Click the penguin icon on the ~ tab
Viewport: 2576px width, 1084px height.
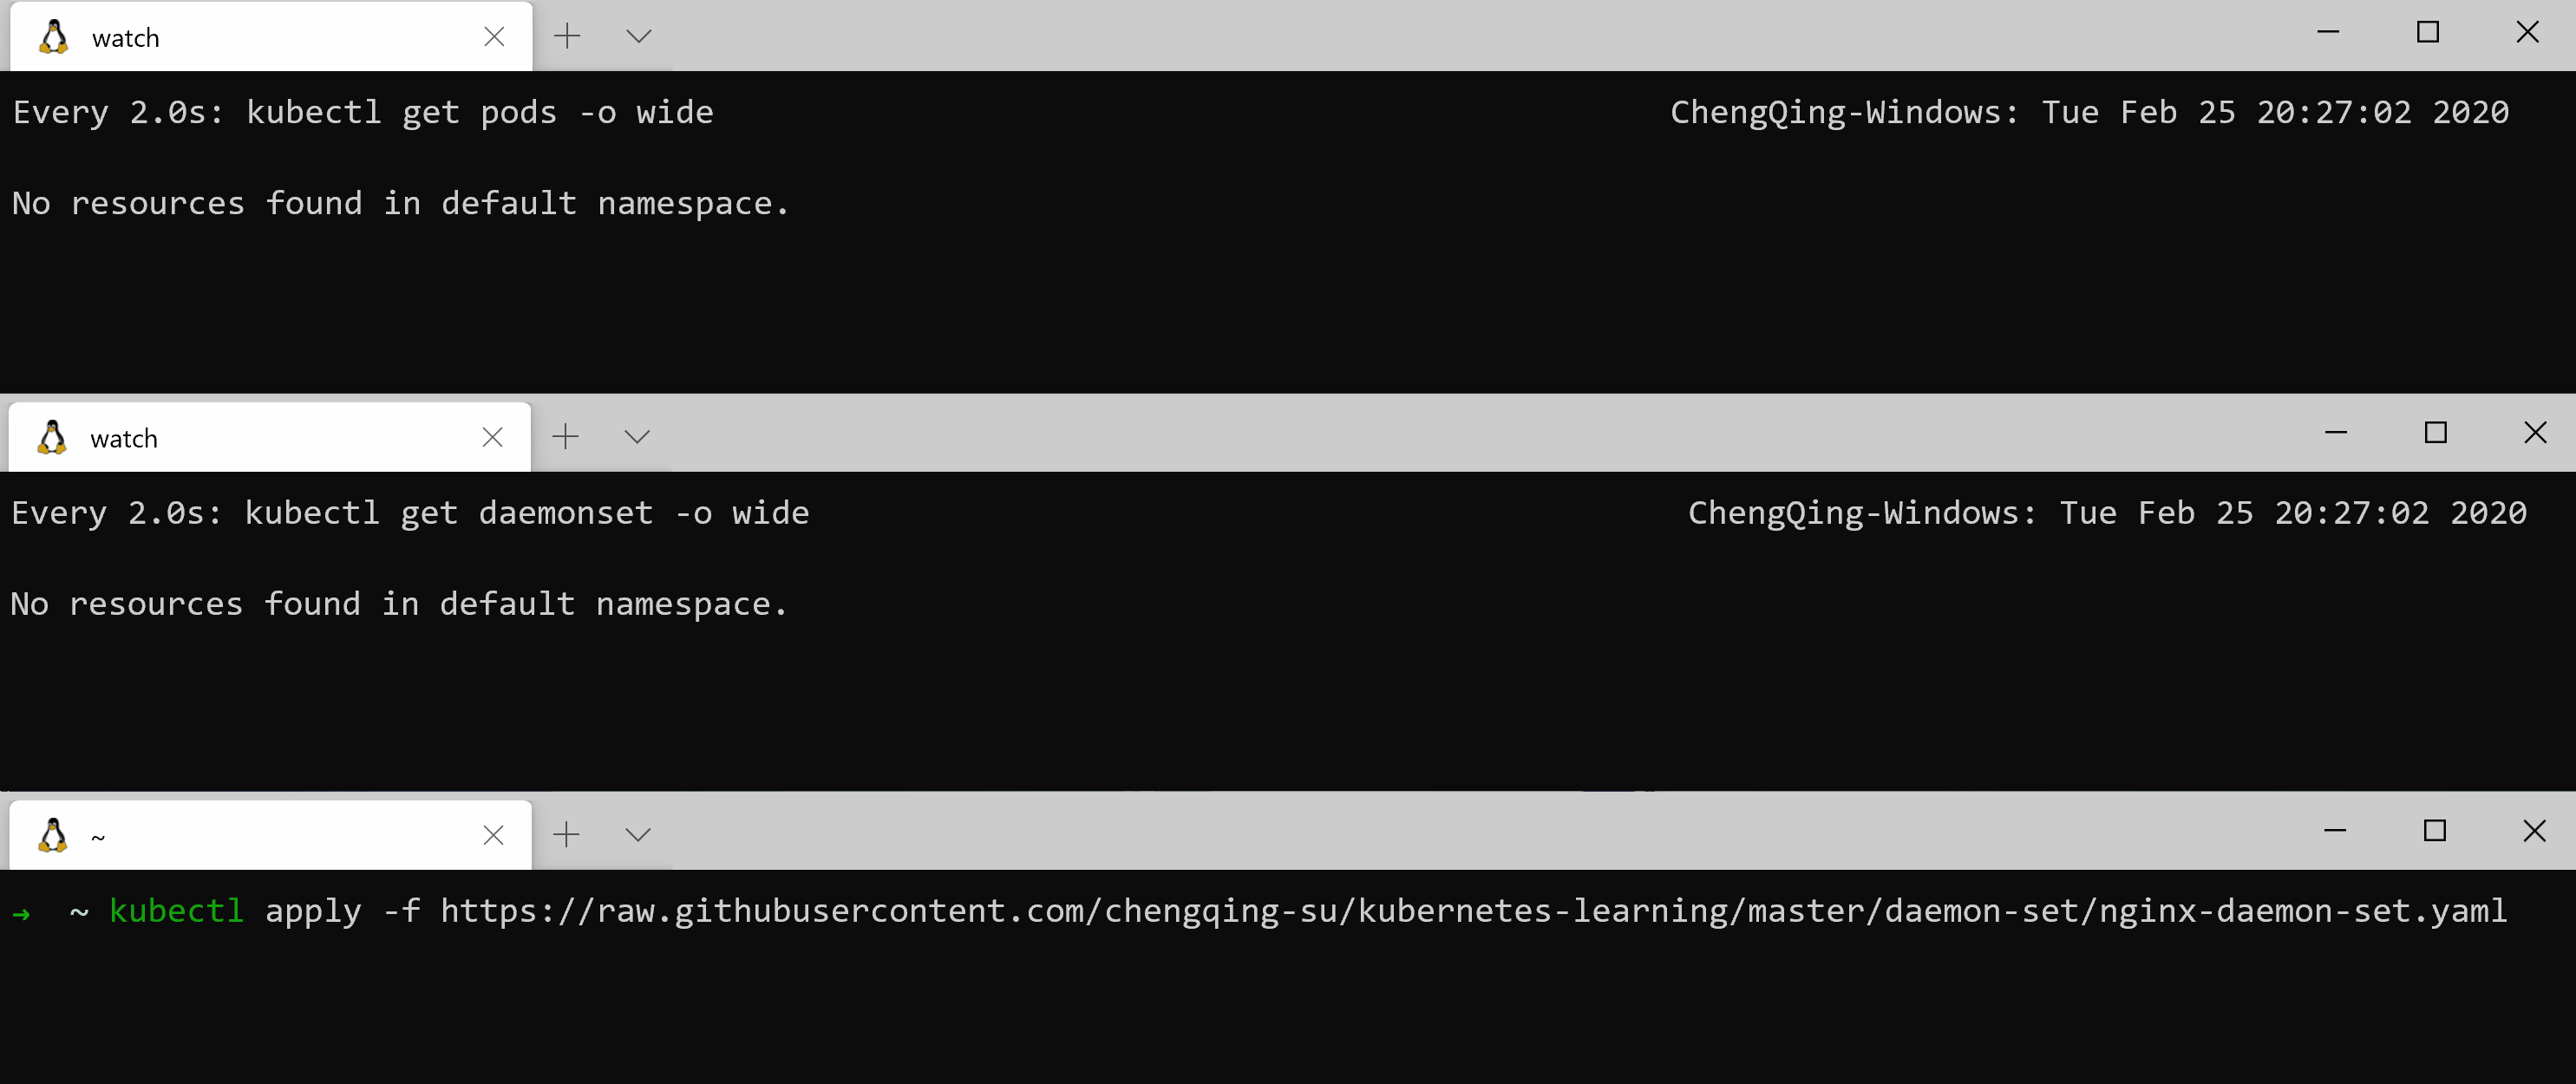tap(53, 835)
